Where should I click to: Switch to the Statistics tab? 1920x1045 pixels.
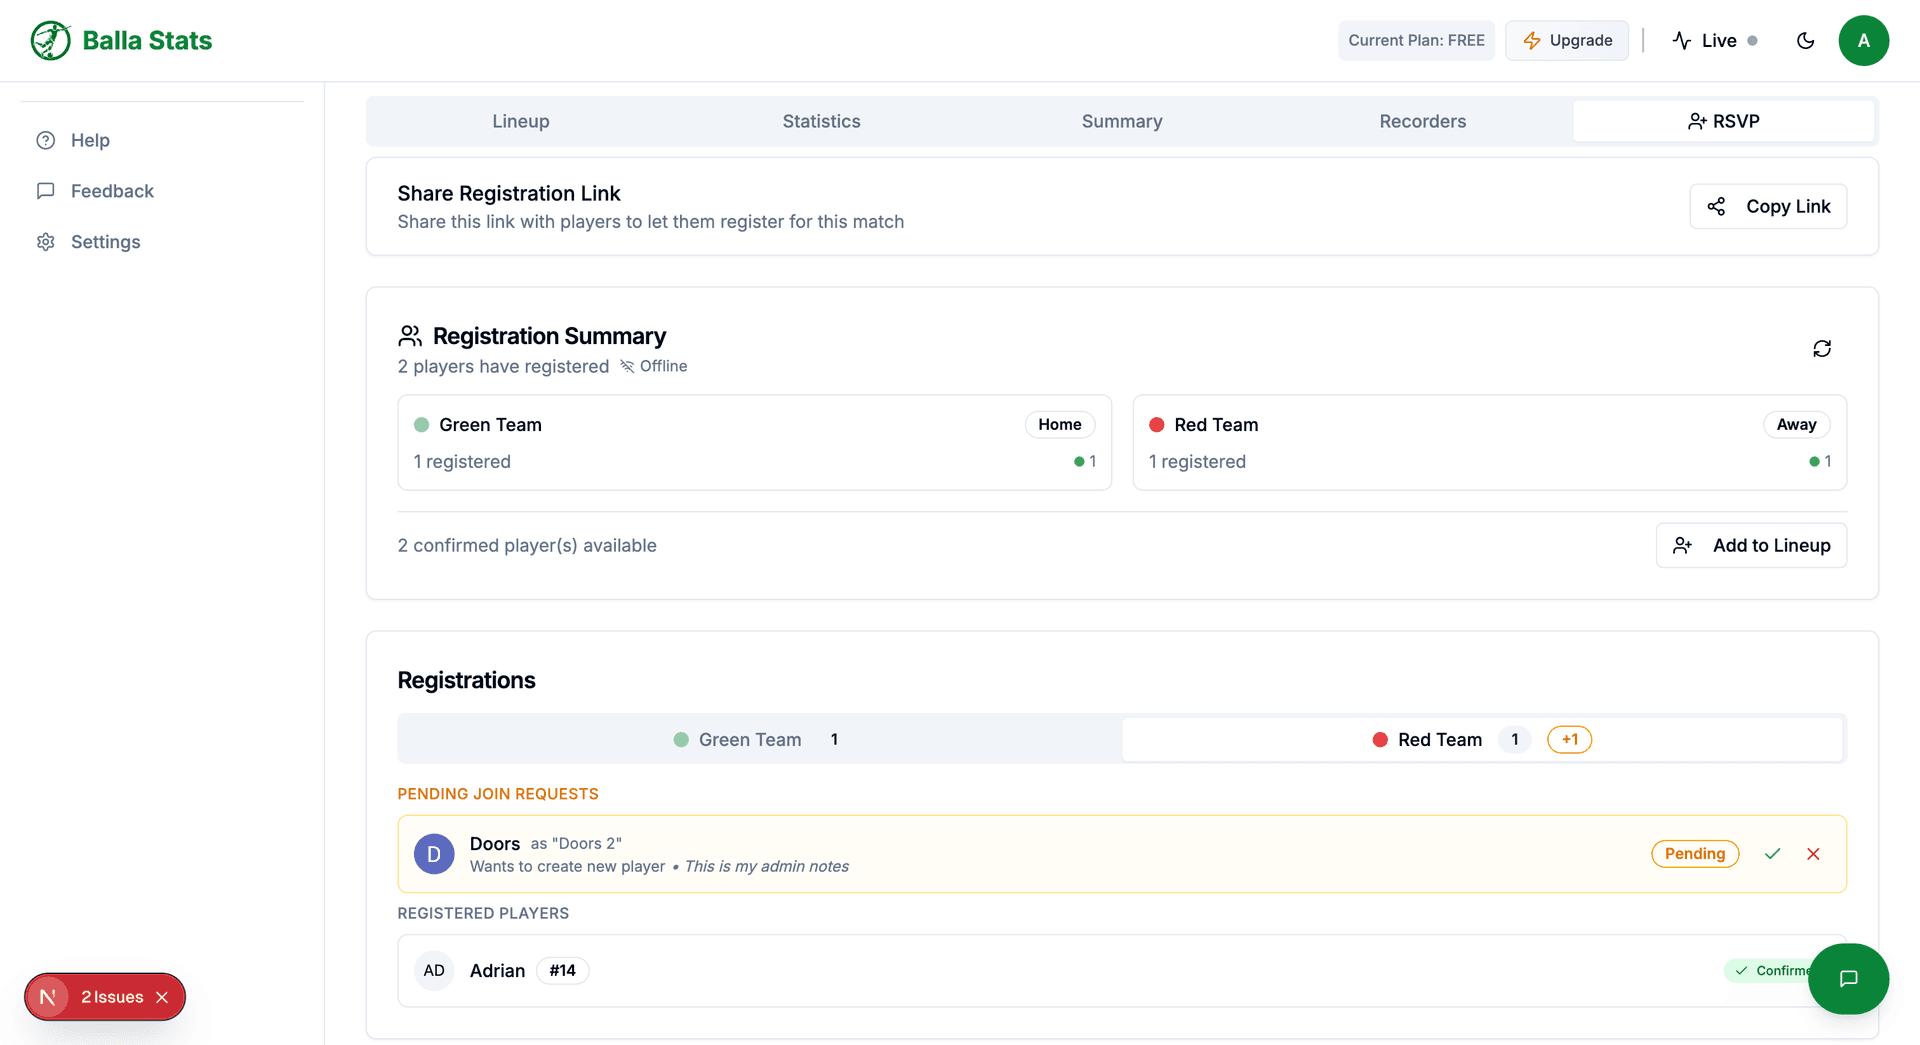tap(821, 121)
